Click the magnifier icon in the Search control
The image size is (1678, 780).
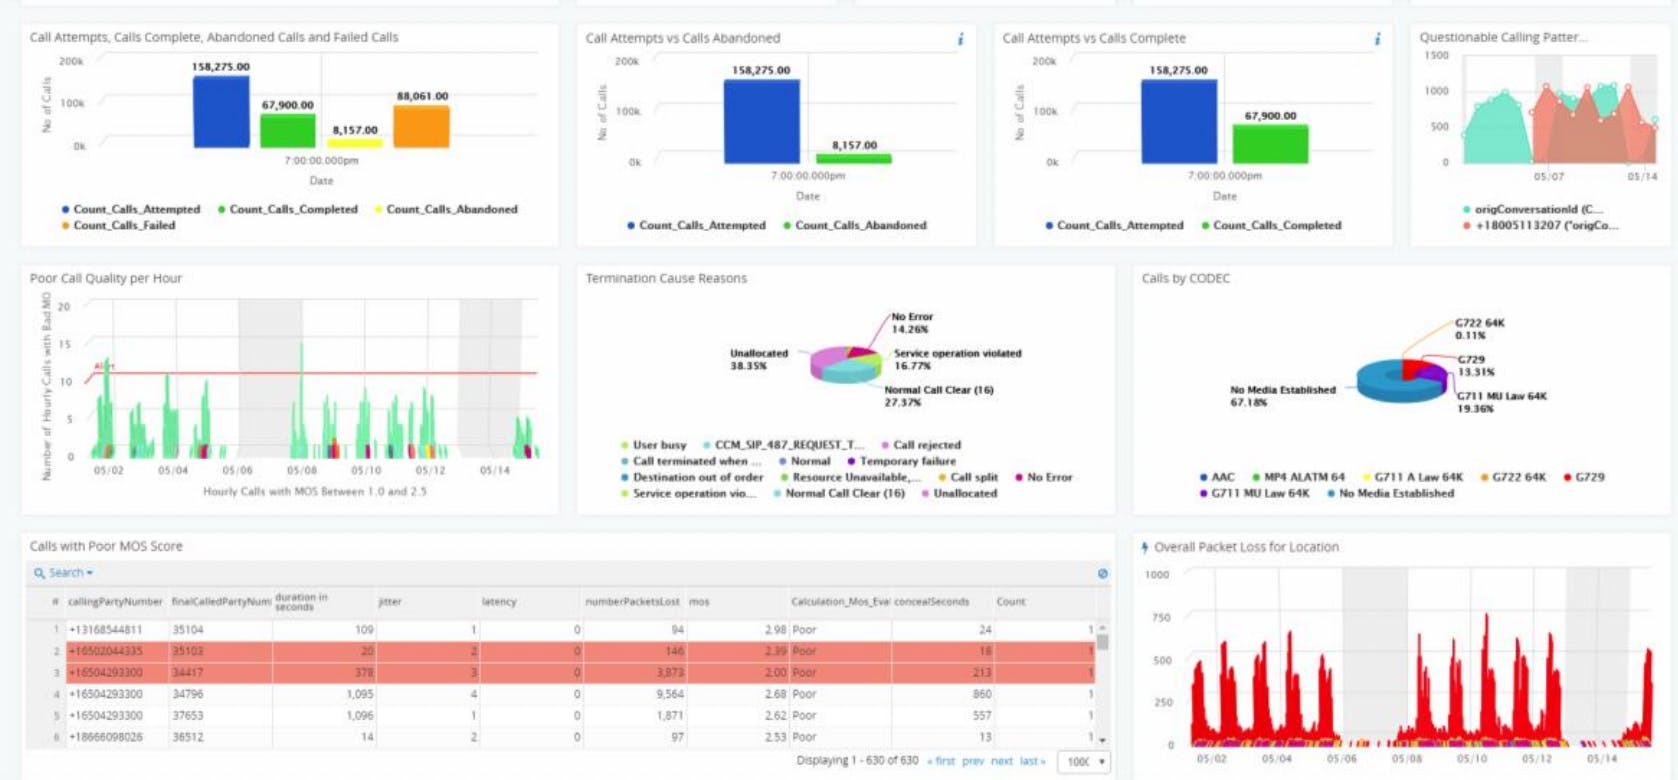point(39,573)
